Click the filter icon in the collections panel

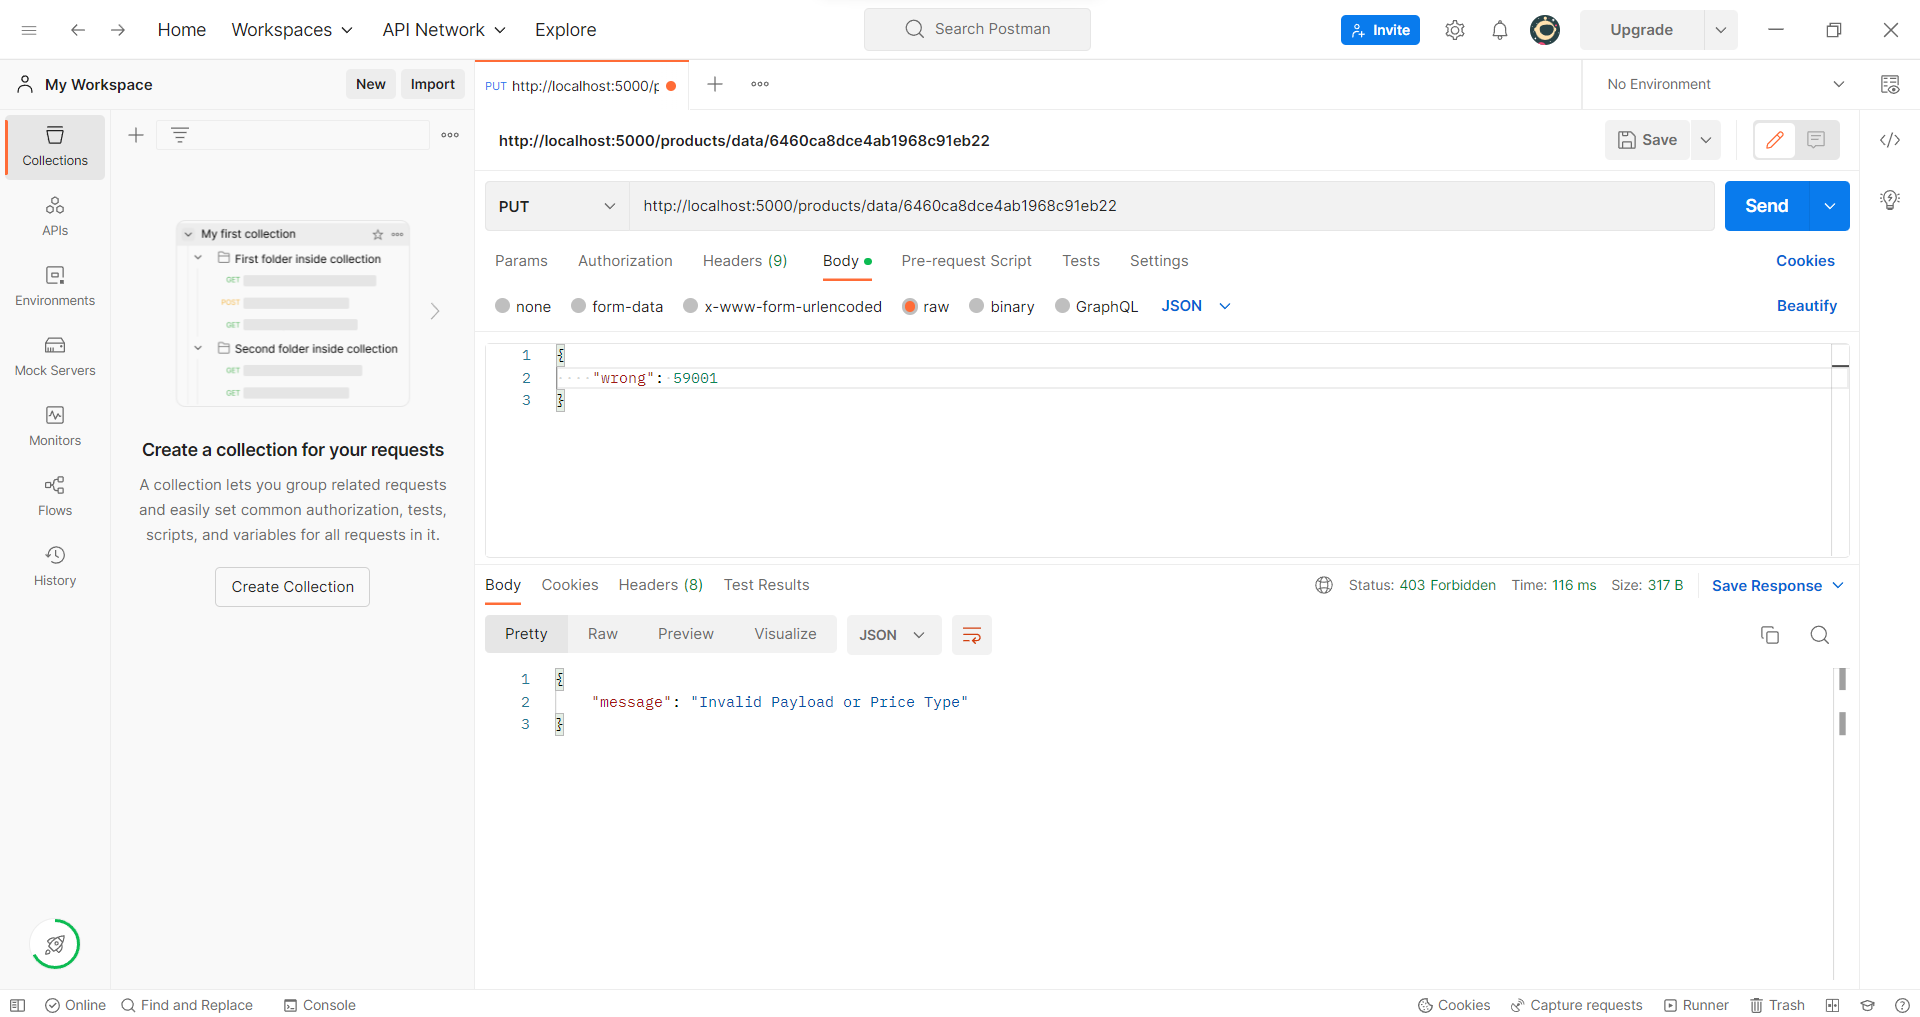tap(180, 135)
